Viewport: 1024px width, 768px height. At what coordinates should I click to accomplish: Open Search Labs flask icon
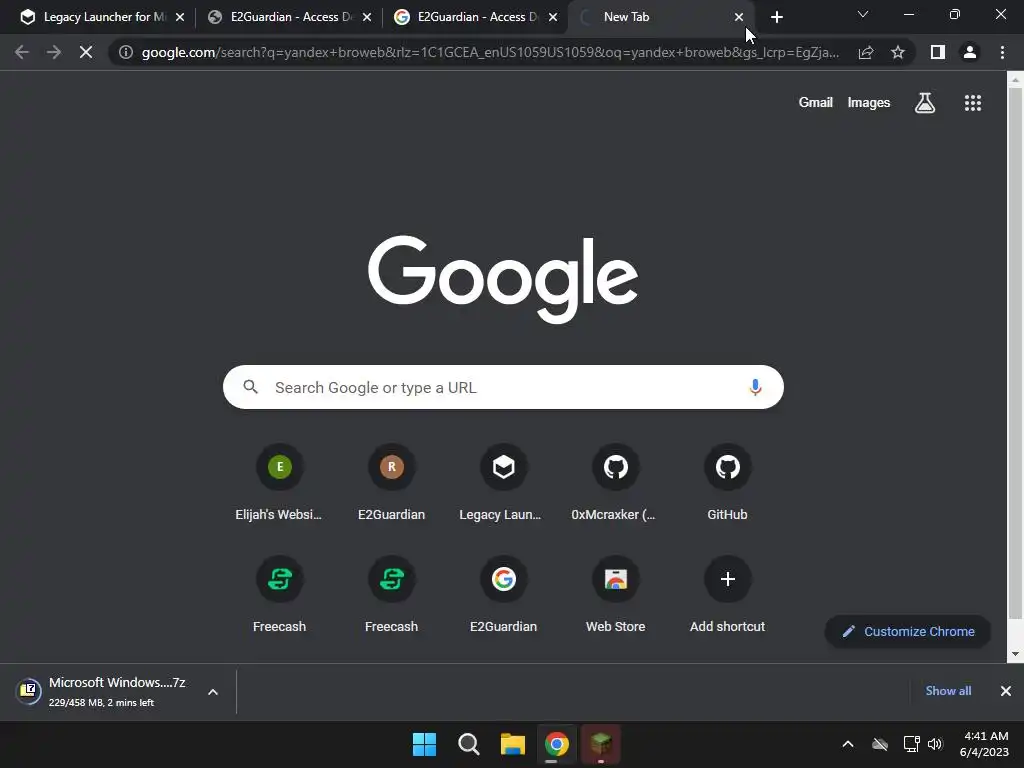924,103
